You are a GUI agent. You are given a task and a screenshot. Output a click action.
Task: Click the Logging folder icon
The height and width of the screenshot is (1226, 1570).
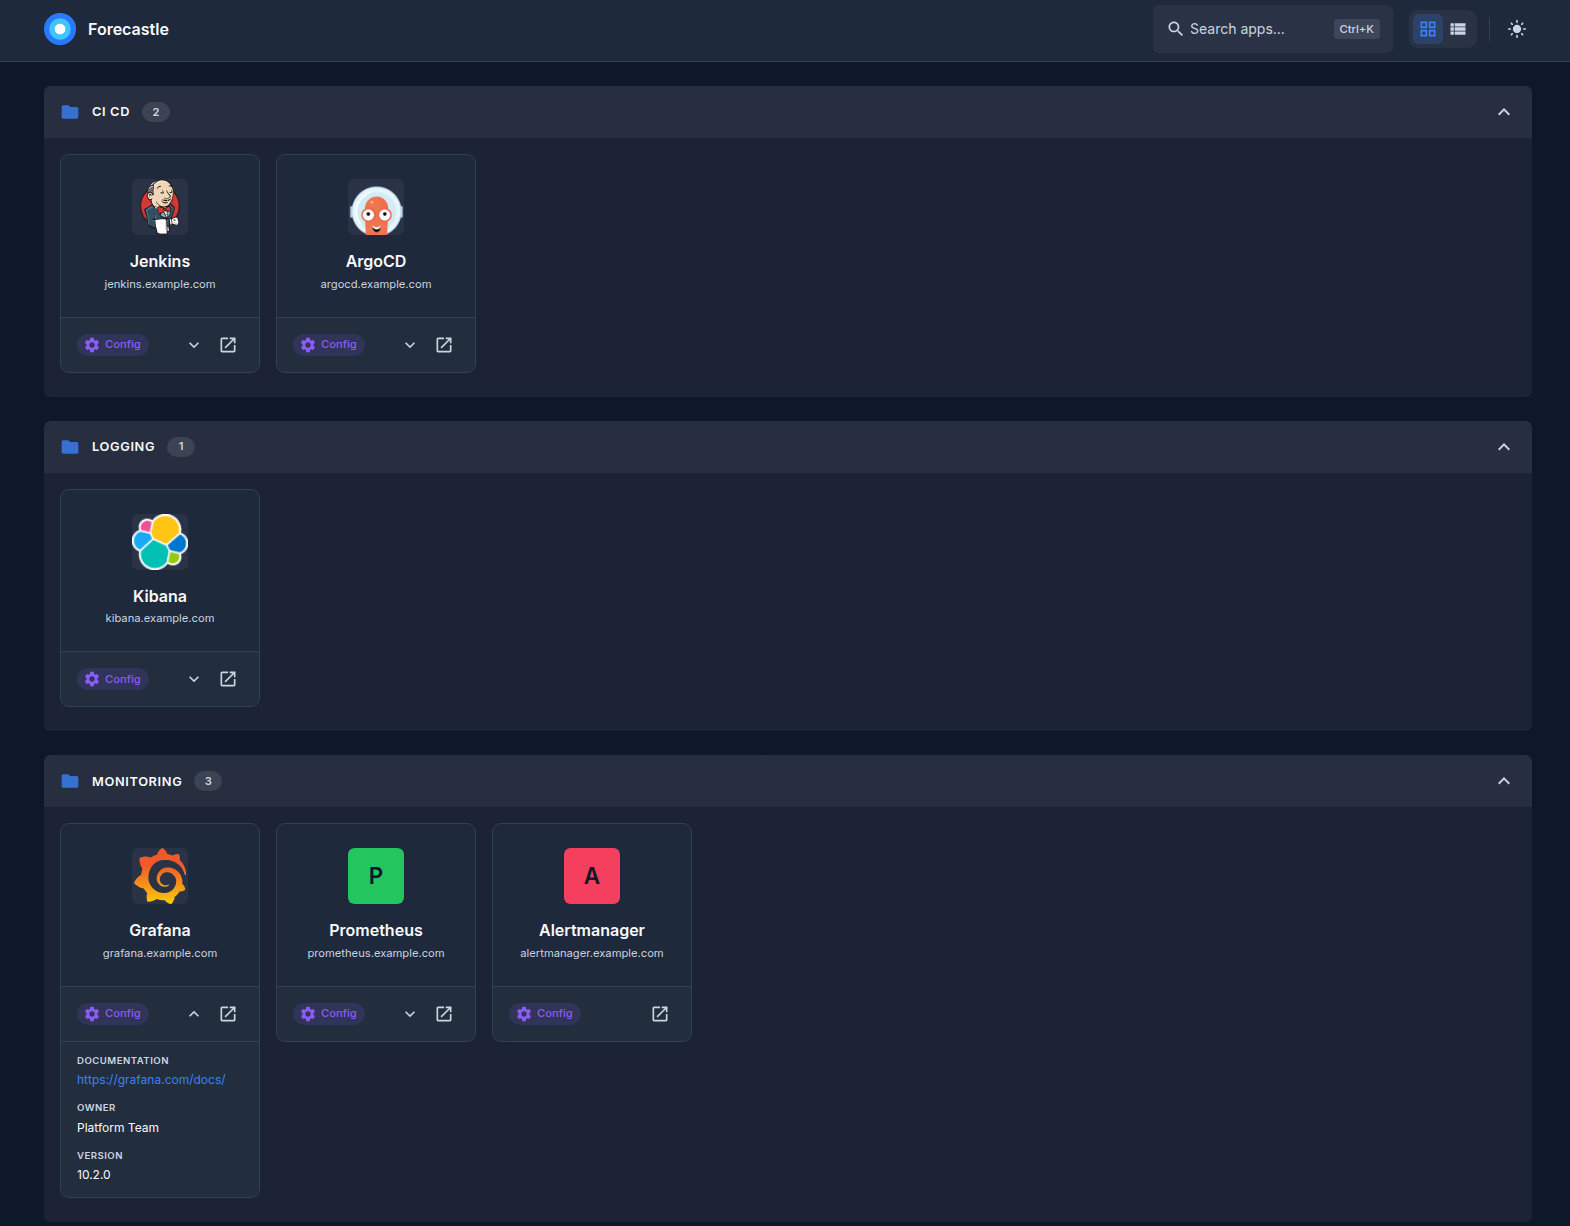tap(70, 447)
